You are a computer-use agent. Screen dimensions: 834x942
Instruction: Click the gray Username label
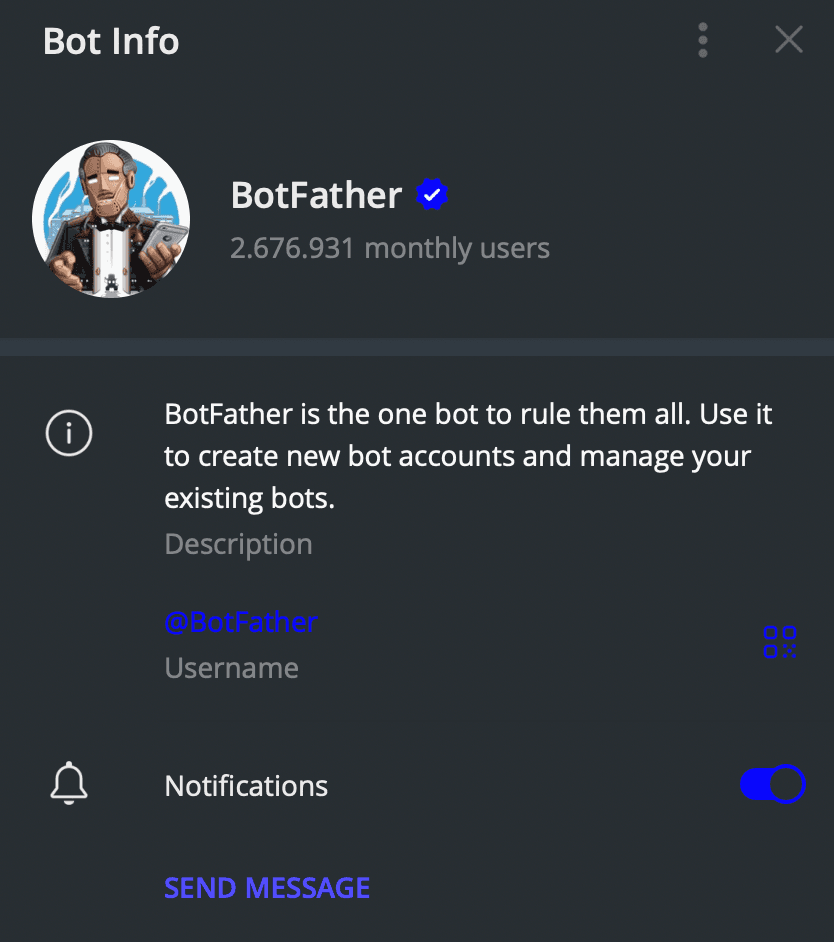coord(231,668)
